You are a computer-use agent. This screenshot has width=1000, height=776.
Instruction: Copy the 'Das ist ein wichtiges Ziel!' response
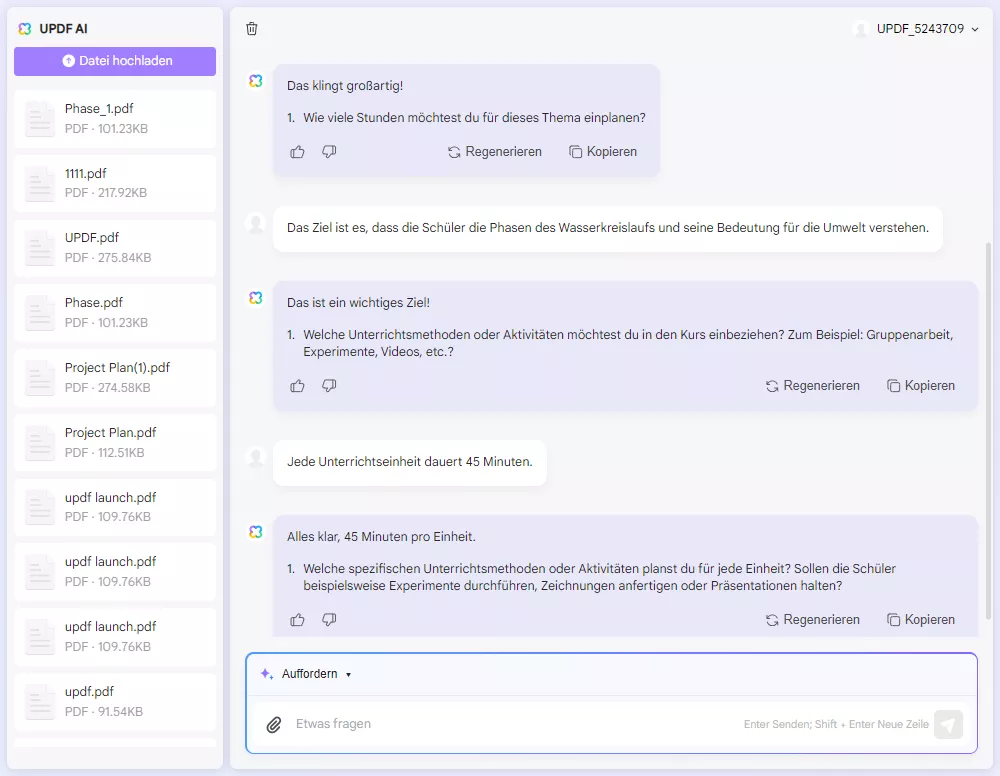[x=921, y=386]
